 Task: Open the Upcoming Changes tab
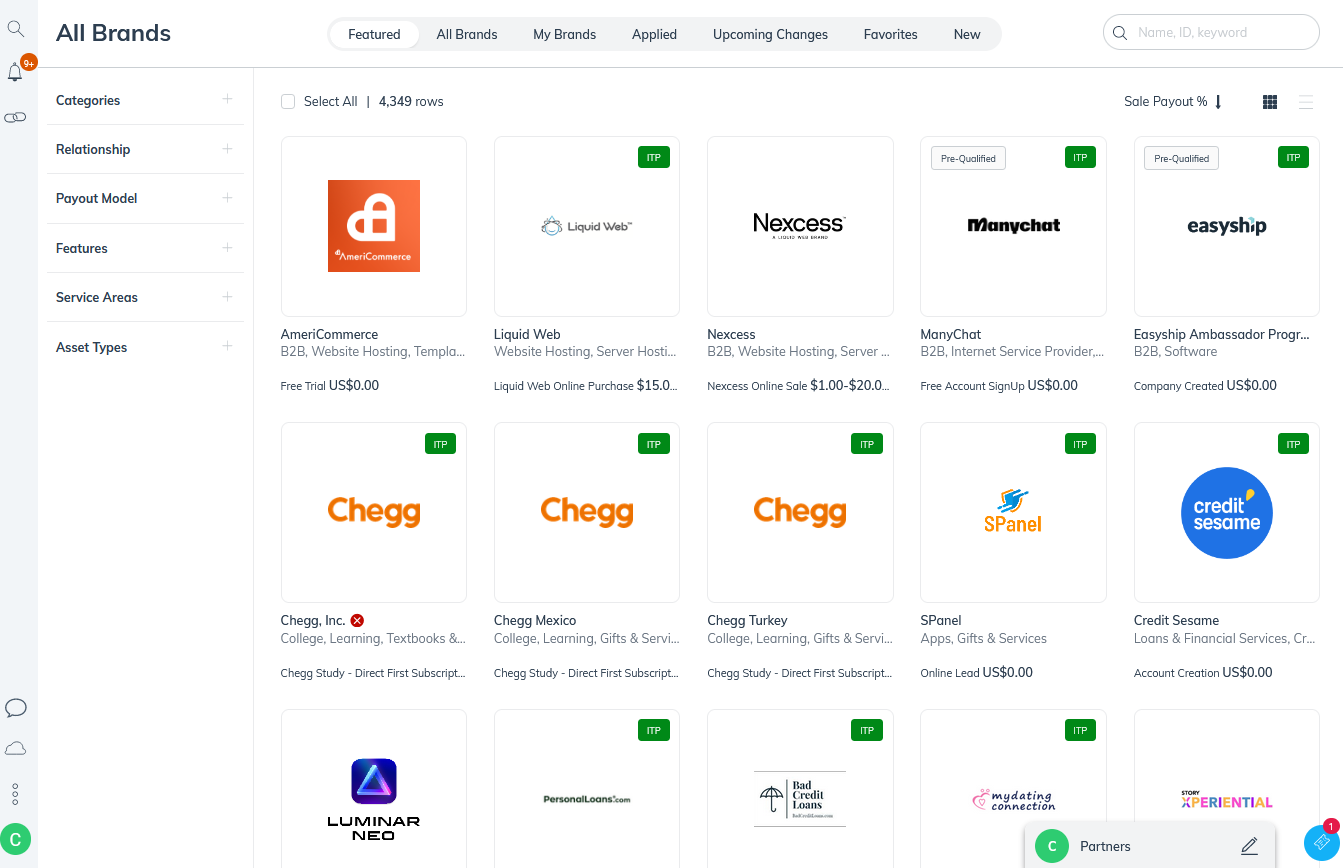click(770, 33)
